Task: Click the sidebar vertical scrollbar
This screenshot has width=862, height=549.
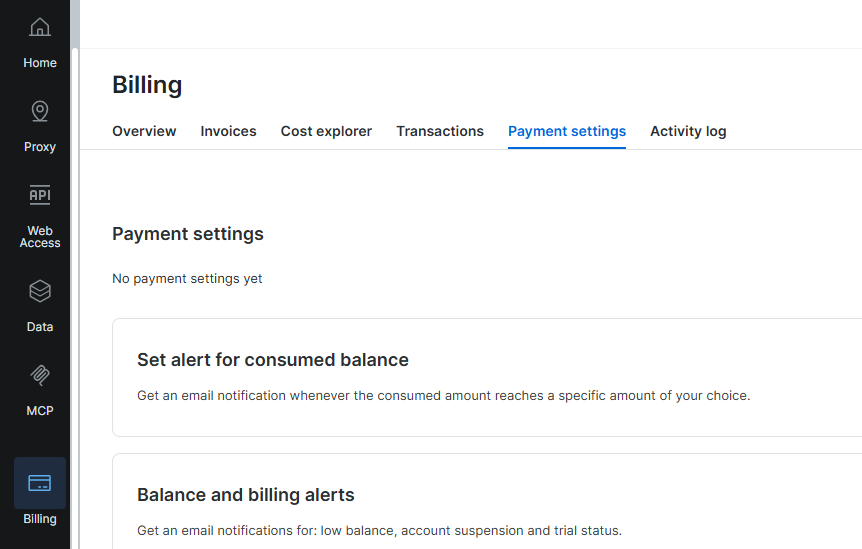Action: (x=75, y=297)
